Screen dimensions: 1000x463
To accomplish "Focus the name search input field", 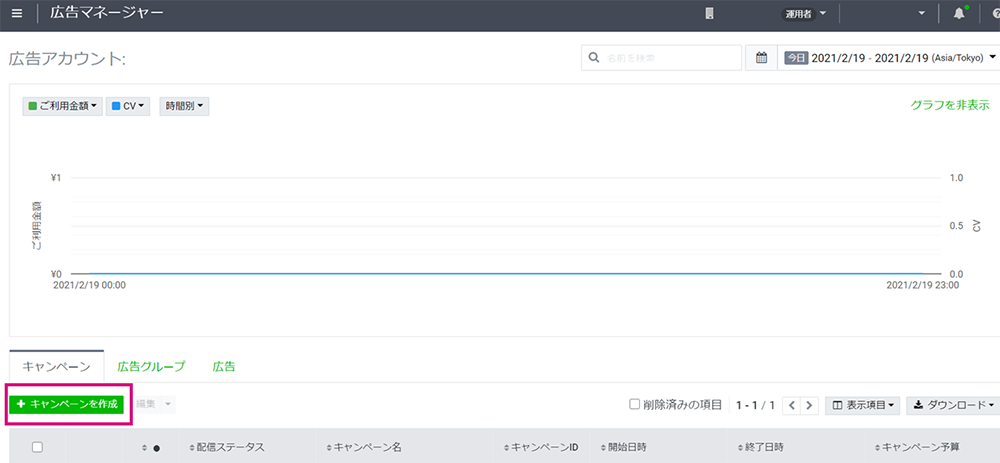I will click(x=661, y=58).
